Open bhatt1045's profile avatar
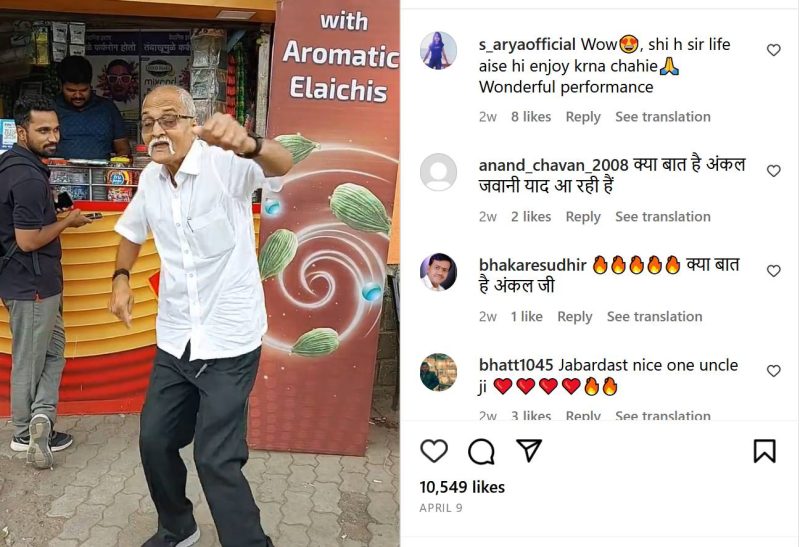Image resolution: width=800 pixels, height=547 pixels. (x=438, y=372)
